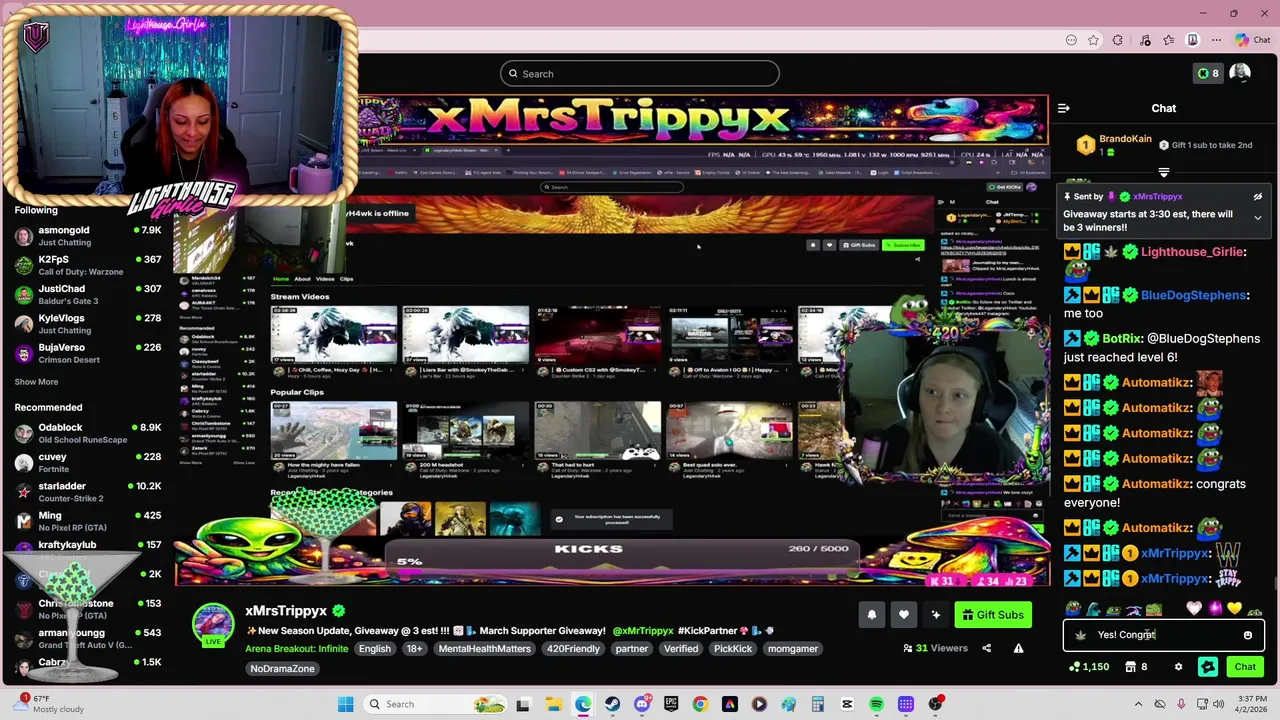Open browser favorites list icon

1168,40
